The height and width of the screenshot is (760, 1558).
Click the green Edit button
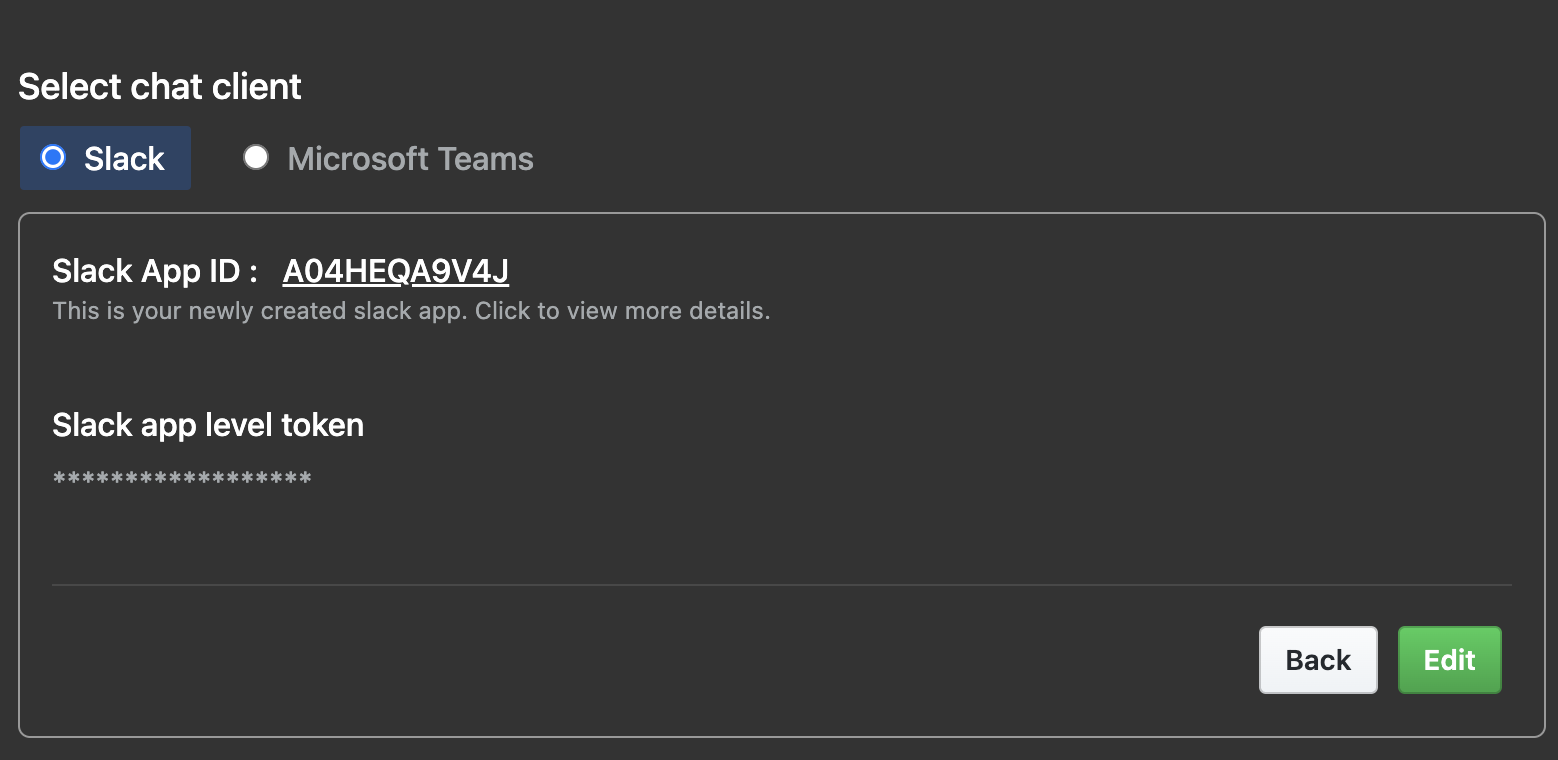pos(1449,660)
